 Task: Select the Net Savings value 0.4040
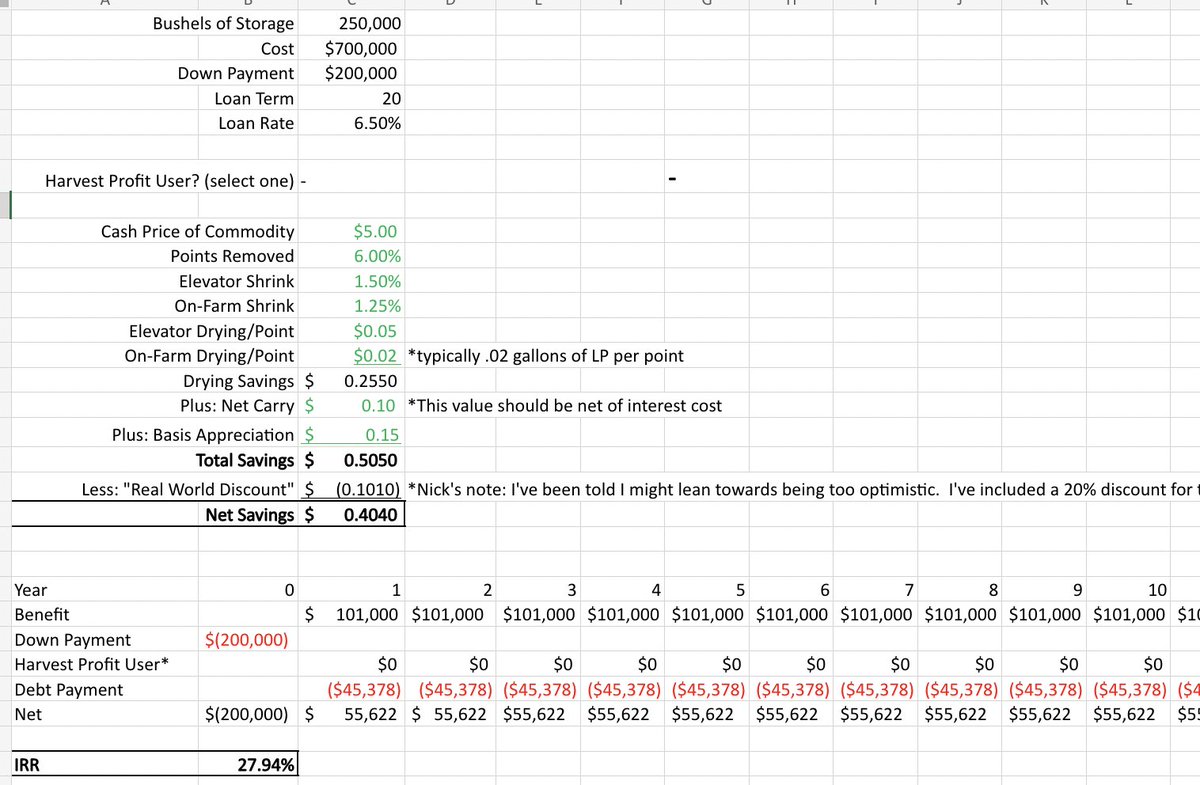click(370, 515)
